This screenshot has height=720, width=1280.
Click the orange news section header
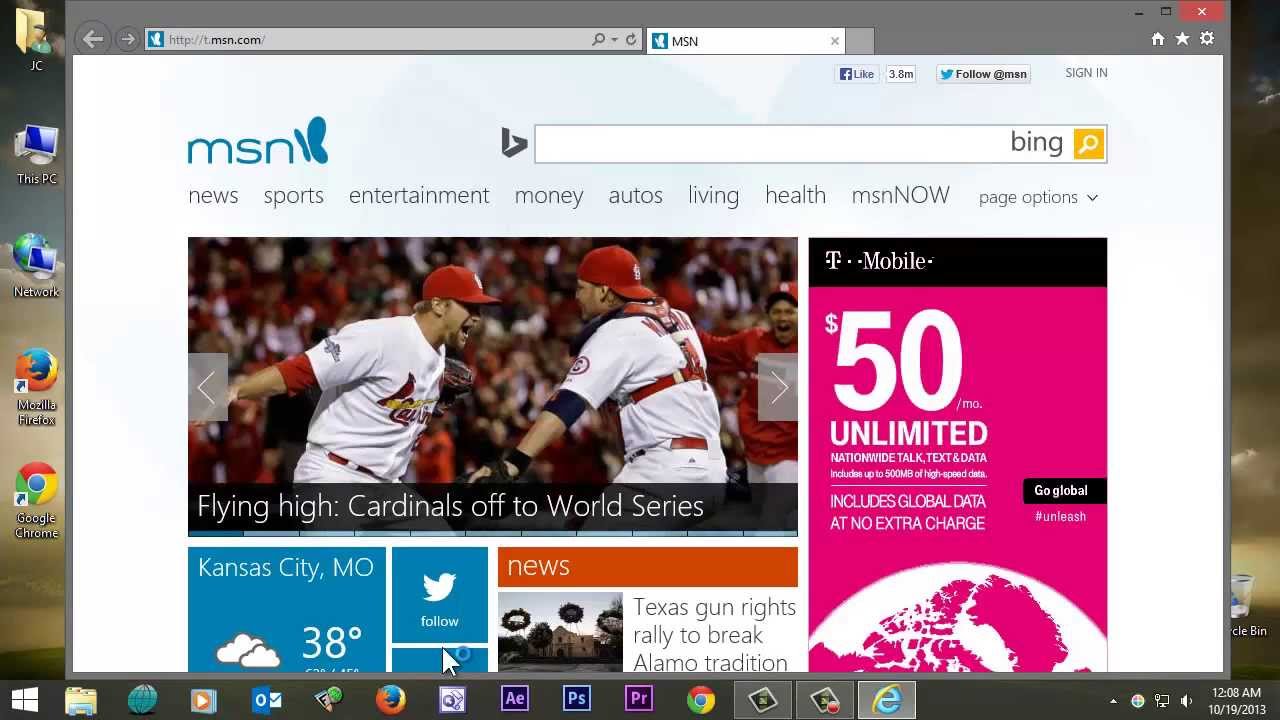(x=648, y=566)
